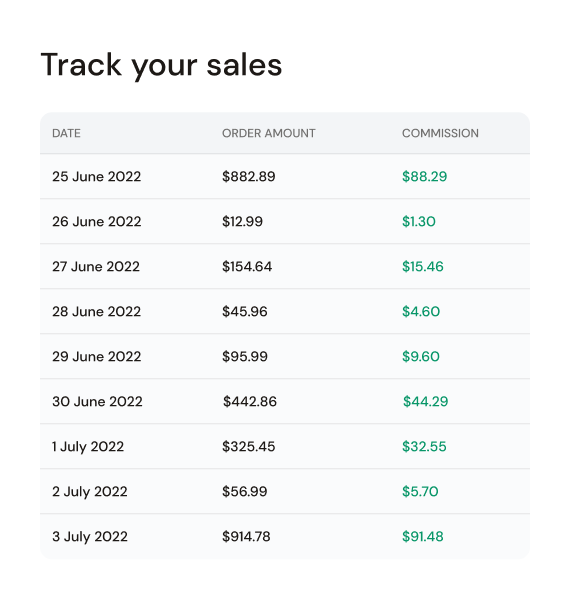Viewport: 570px width, 600px height.
Task: Select the 28 June 2022 row date
Action: point(96,311)
